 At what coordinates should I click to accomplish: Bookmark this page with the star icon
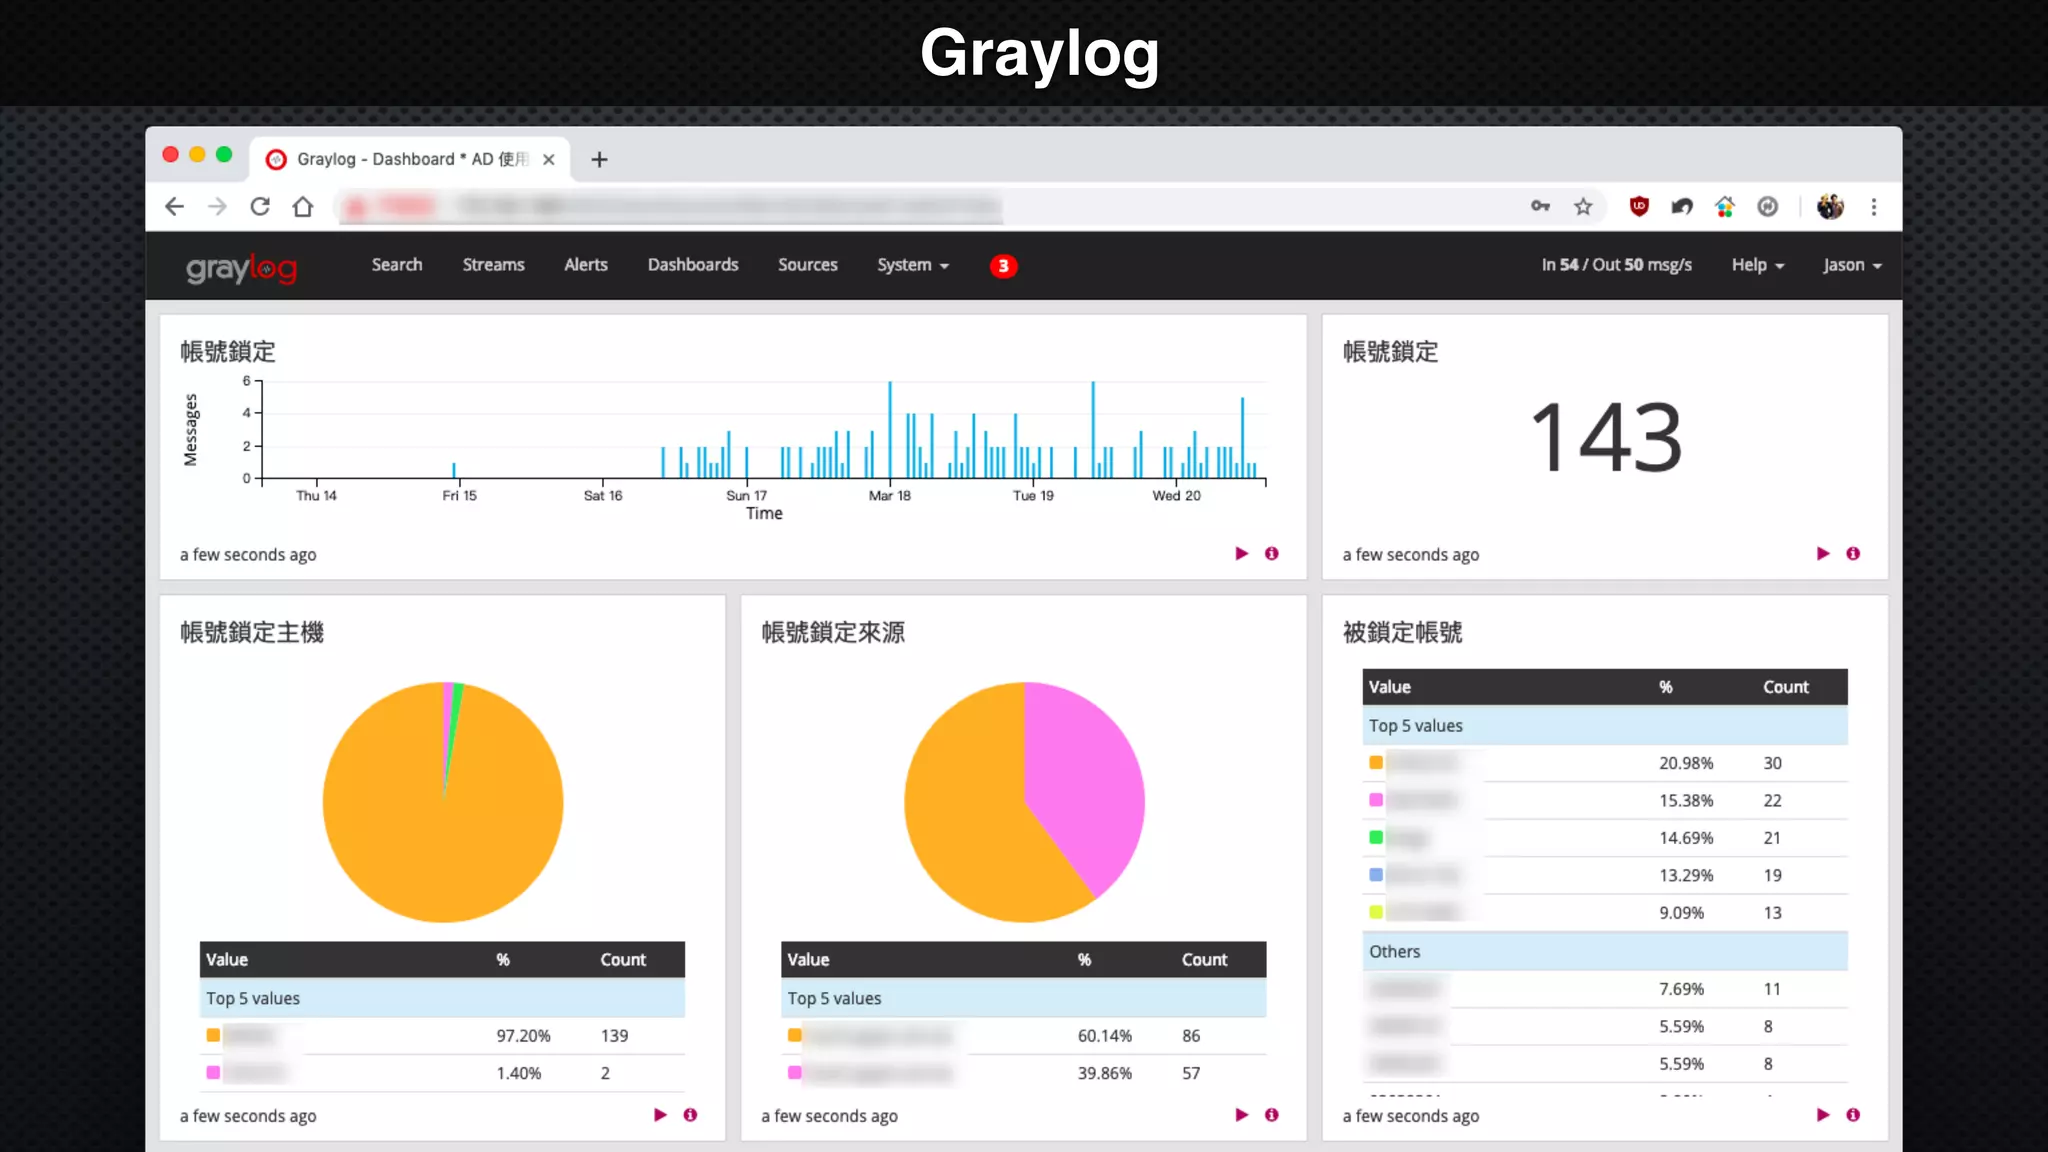point(1583,207)
